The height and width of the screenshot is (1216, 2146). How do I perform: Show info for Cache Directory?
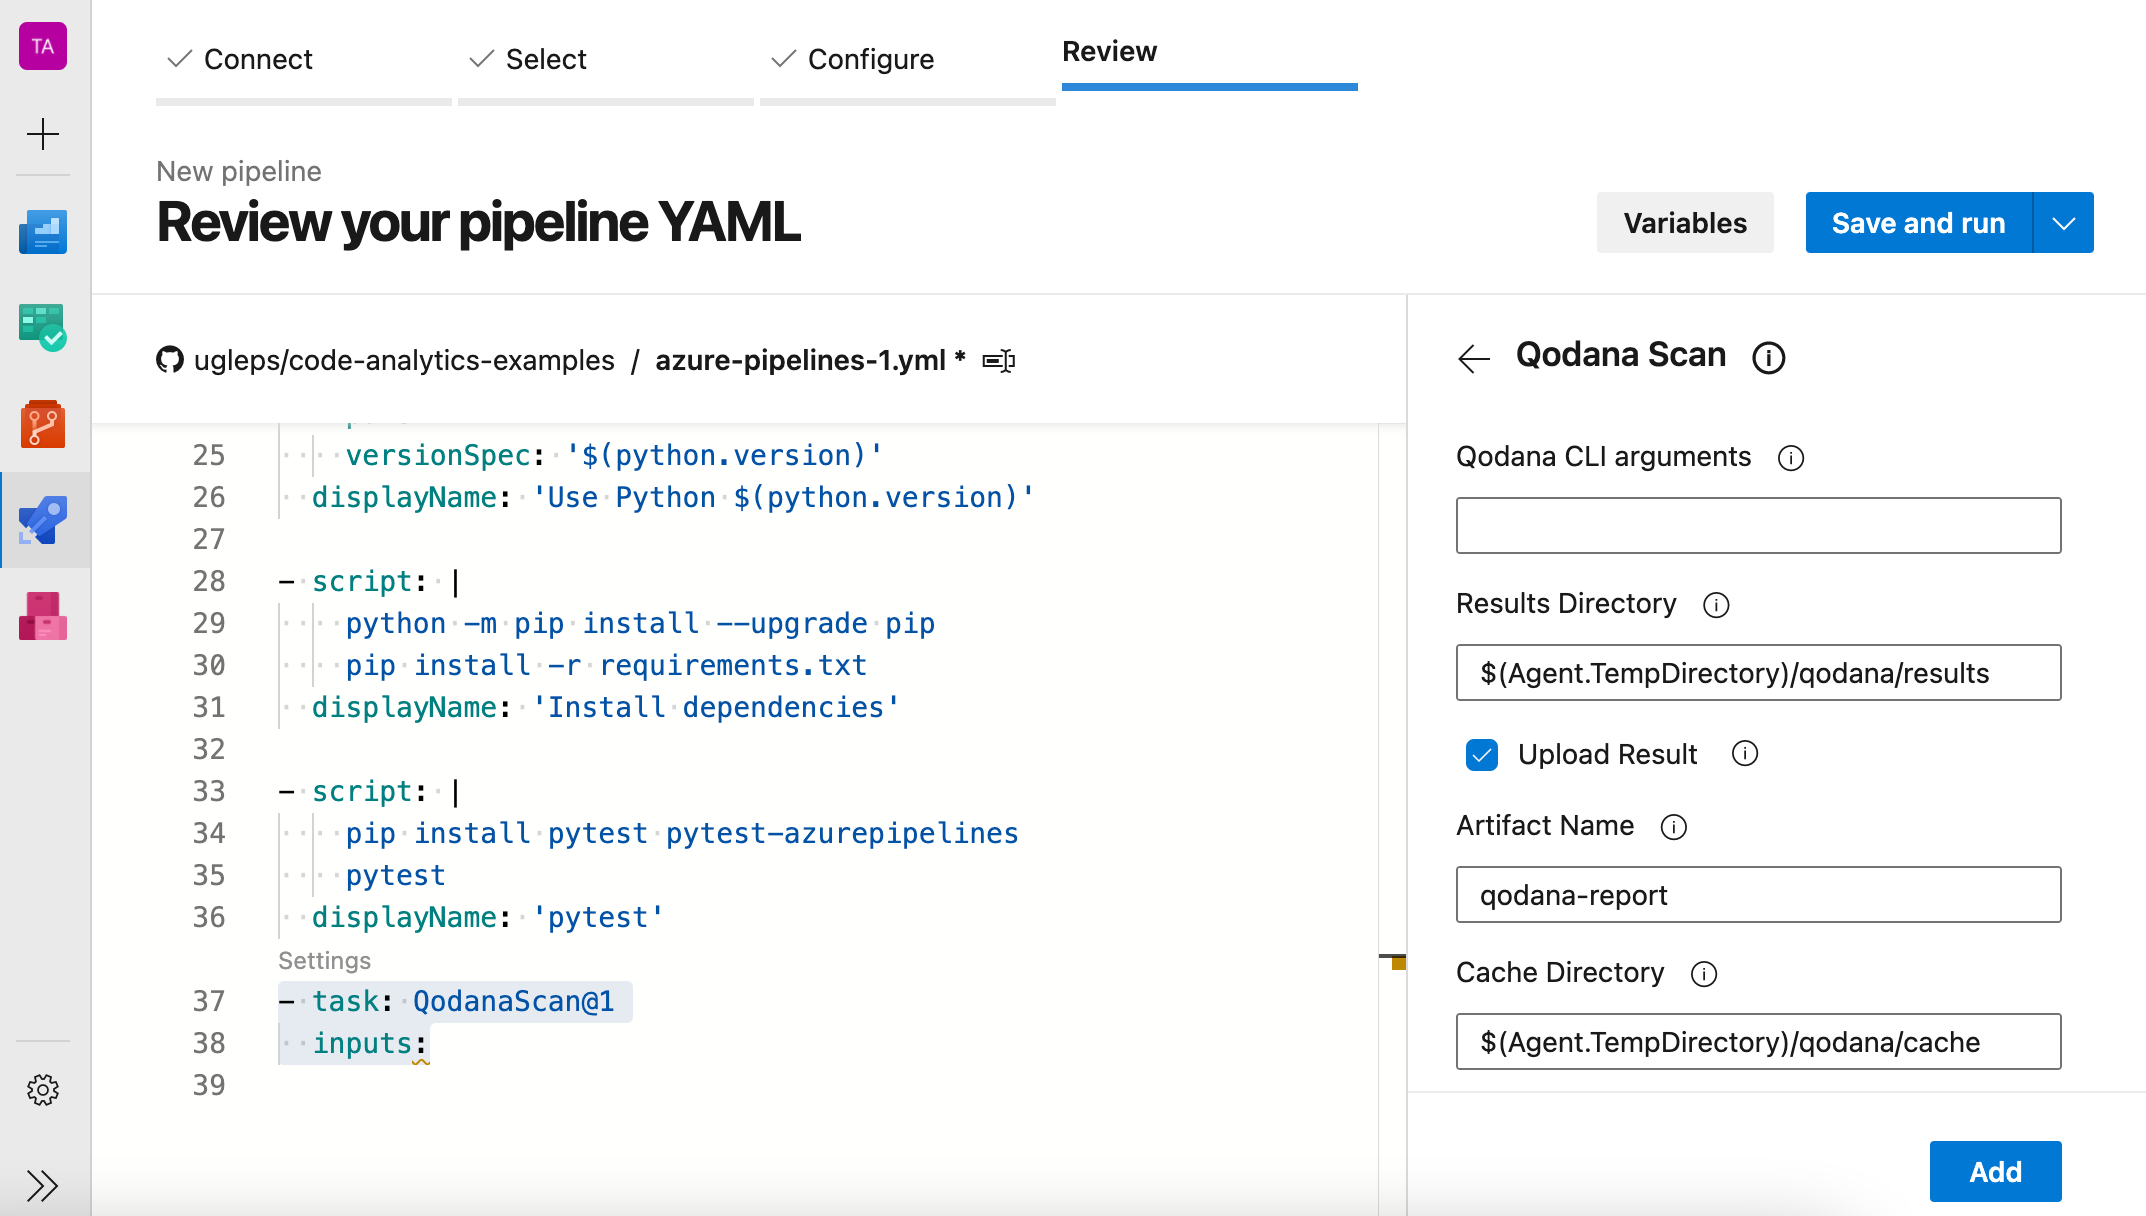[1704, 974]
